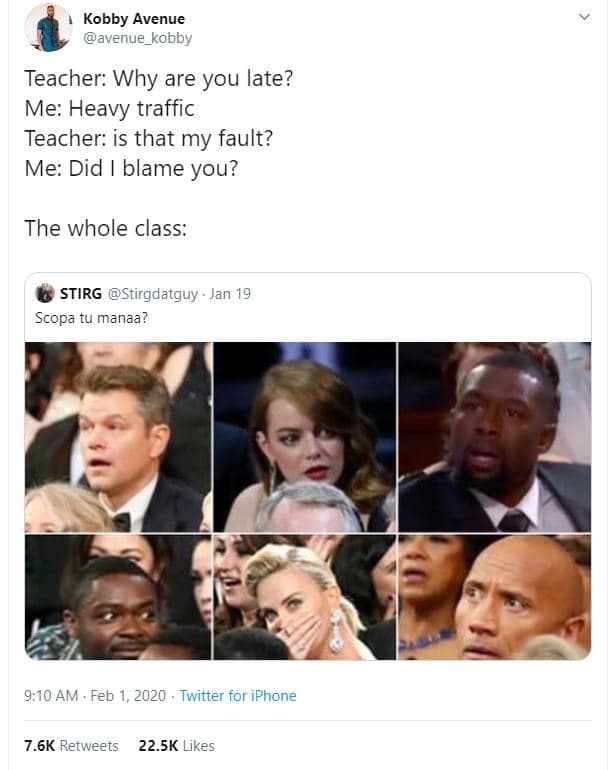
Task: Open top-middle photo of red-haired woman
Action: (305, 436)
